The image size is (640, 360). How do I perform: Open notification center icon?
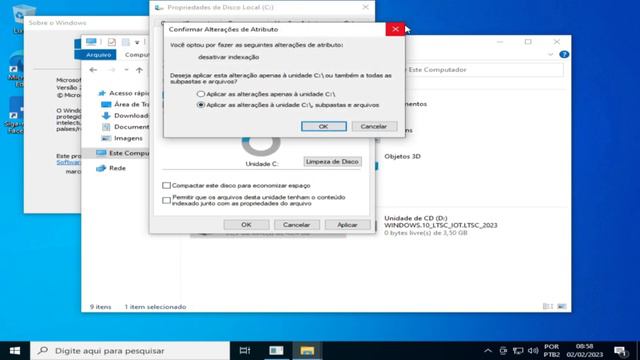click(x=621, y=351)
